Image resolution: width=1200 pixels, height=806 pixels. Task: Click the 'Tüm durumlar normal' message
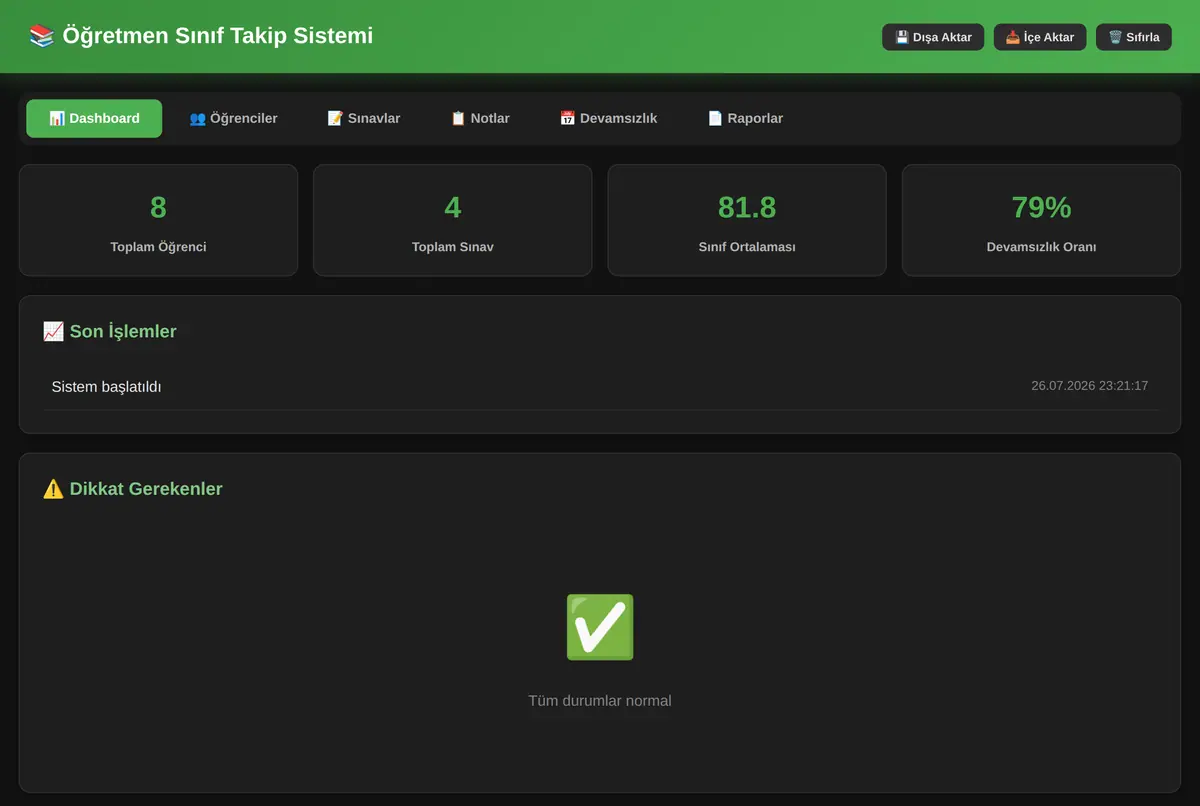coord(600,701)
